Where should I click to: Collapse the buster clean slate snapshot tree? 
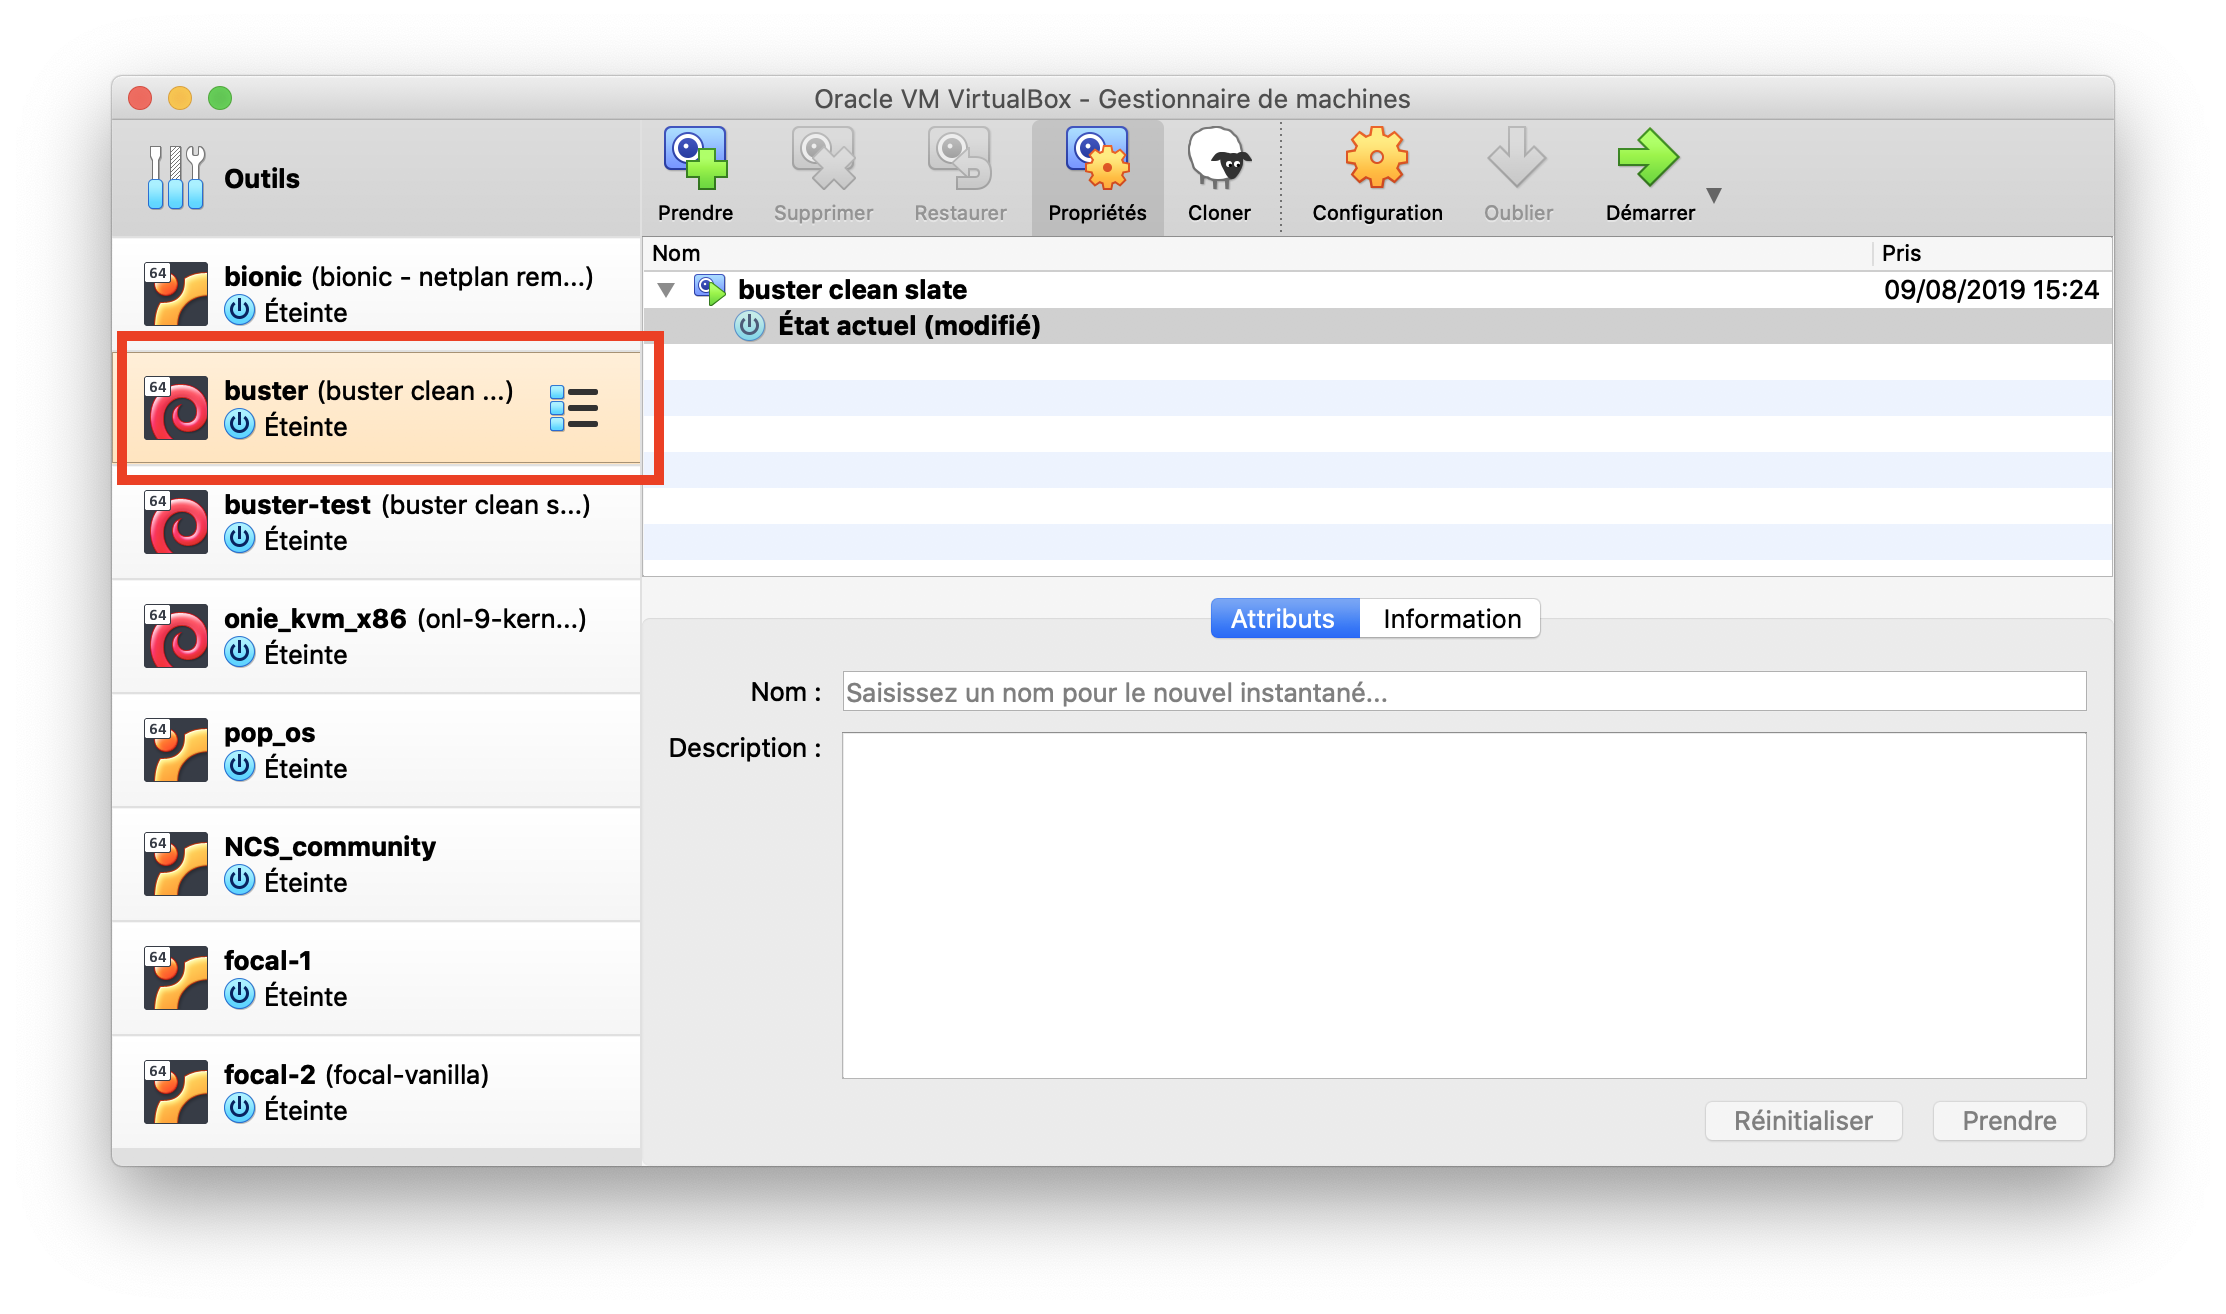click(666, 290)
